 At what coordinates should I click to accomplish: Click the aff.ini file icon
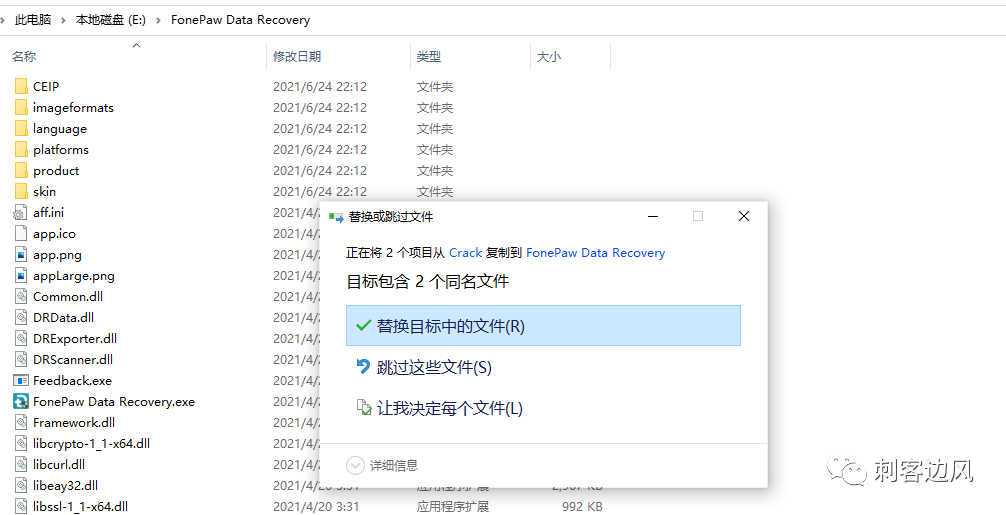(21, 212)
